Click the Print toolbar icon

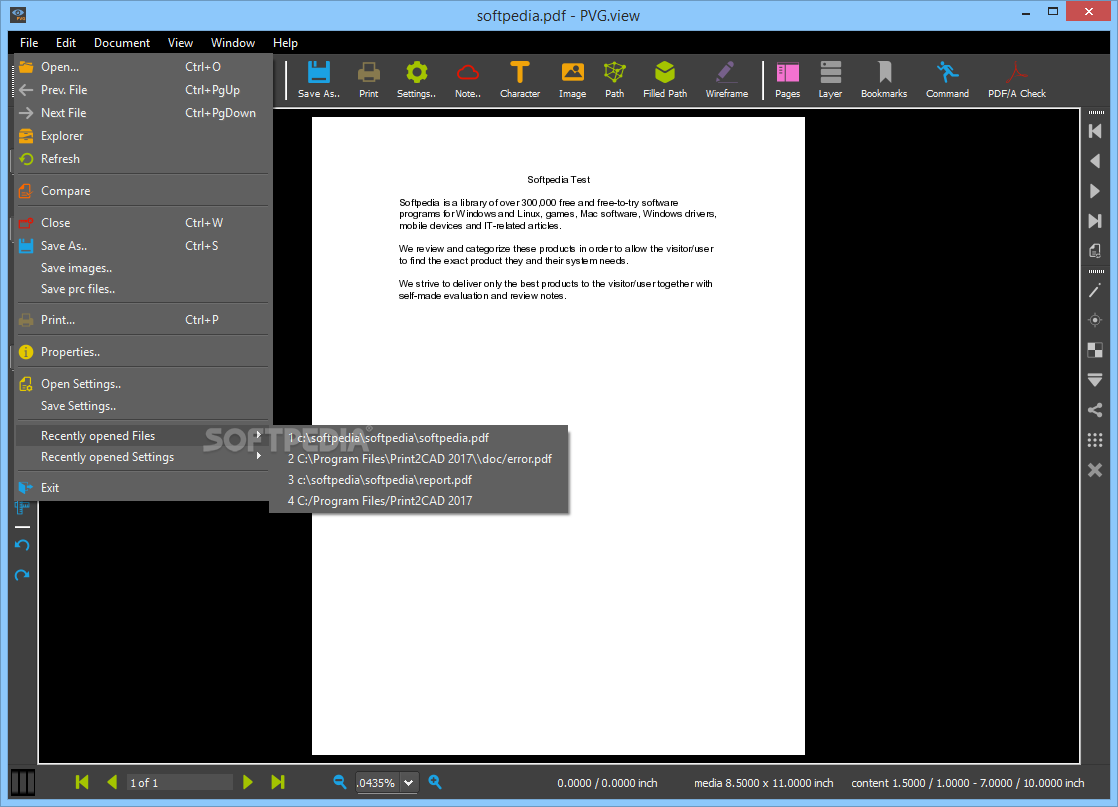[x=369, y=79]
